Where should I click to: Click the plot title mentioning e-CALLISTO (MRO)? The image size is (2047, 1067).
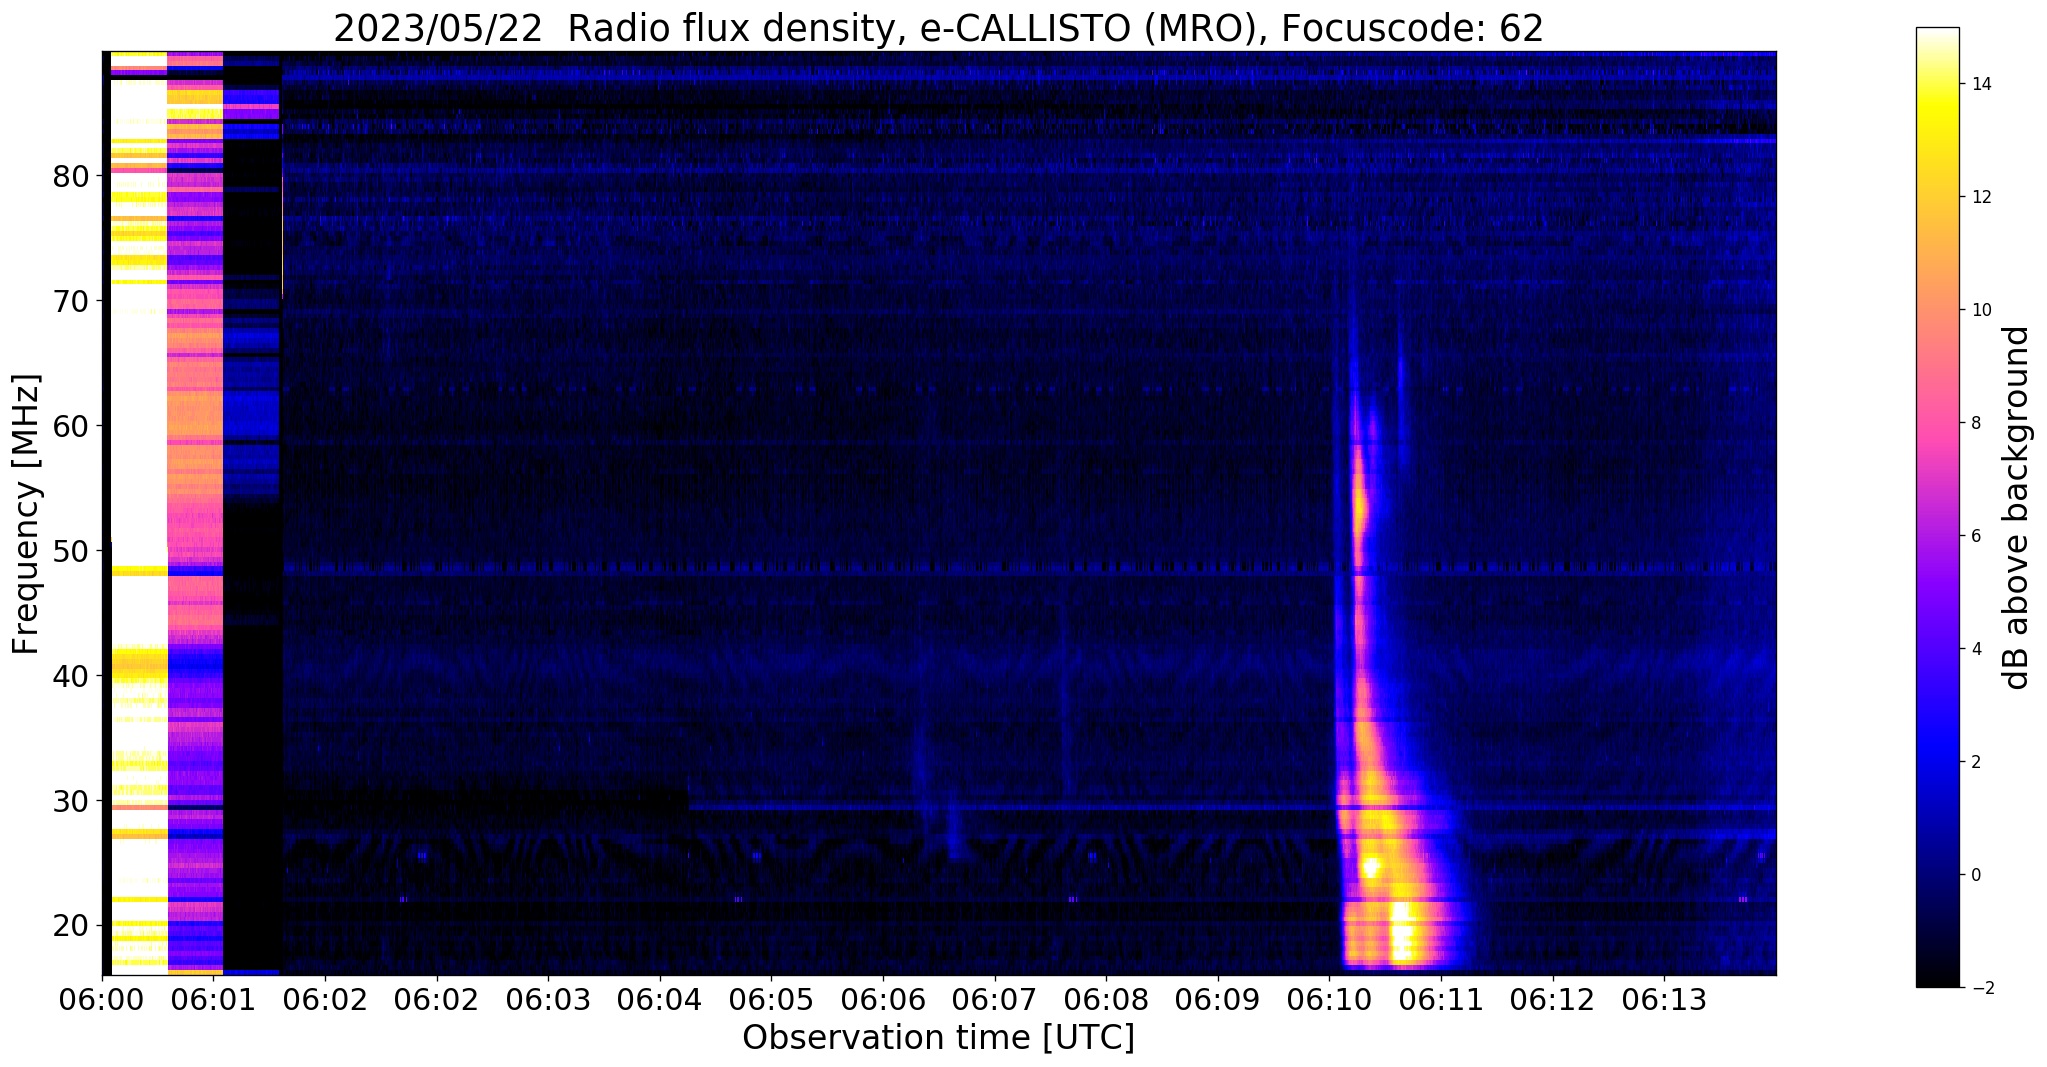pos(938,29)
